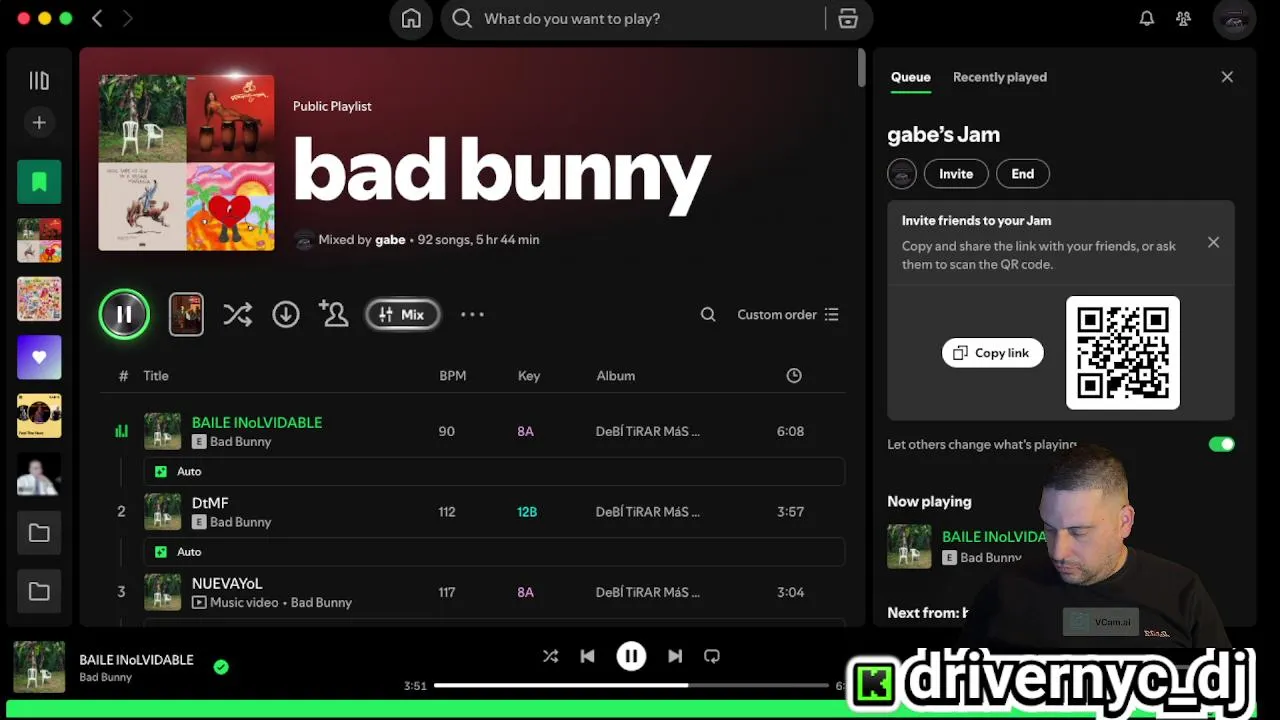1280x720 pixels.
Task: Go forward with the right arrow
Action: click(127, 18)
